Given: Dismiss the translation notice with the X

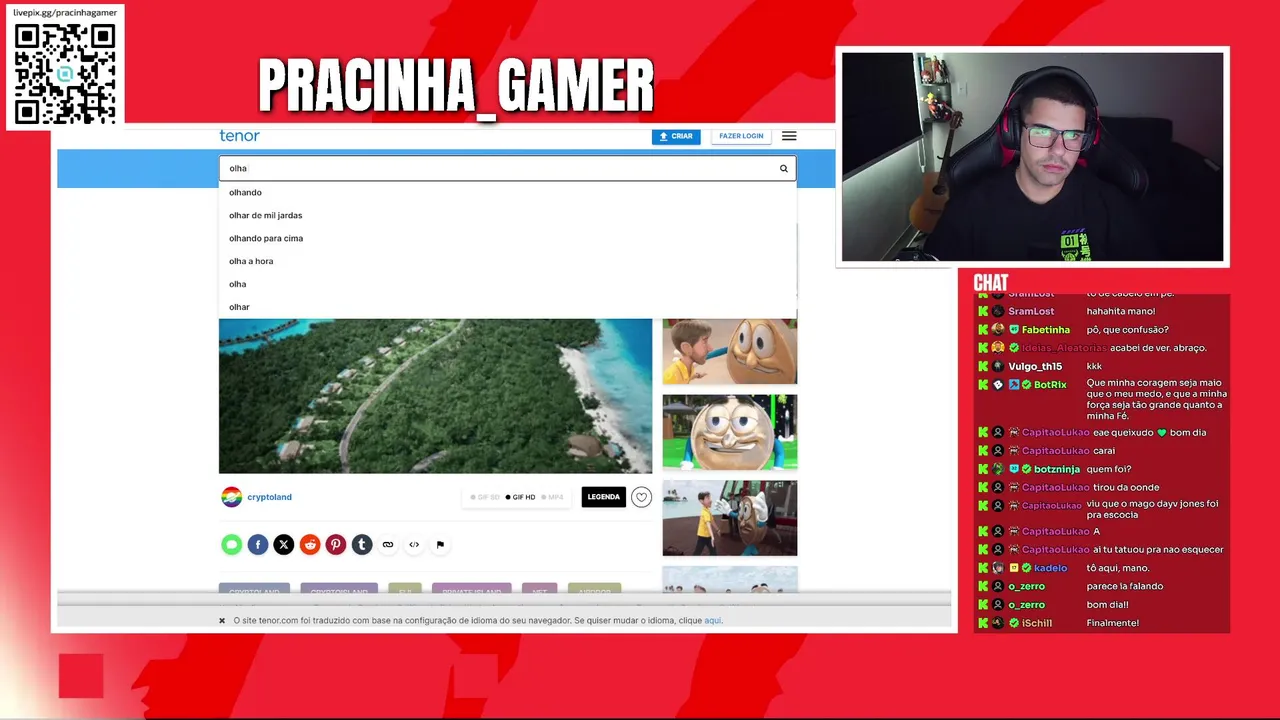Looking at the screenshot, I should click(222, 621).
